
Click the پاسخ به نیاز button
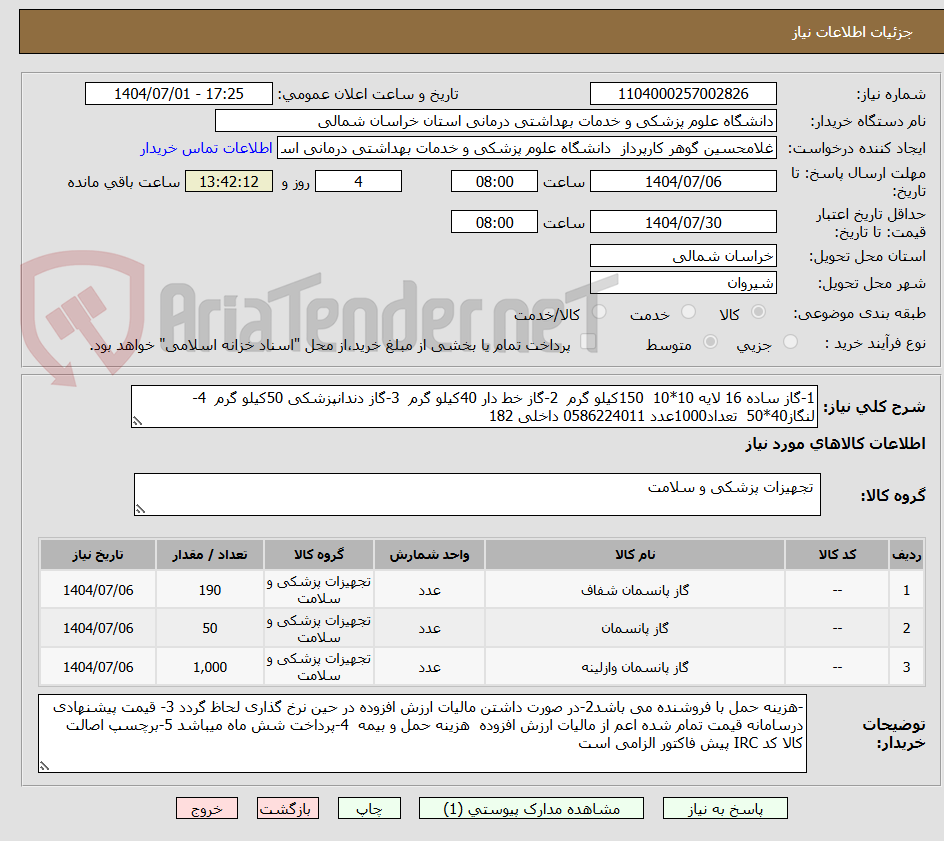click(x=725, y=808)
